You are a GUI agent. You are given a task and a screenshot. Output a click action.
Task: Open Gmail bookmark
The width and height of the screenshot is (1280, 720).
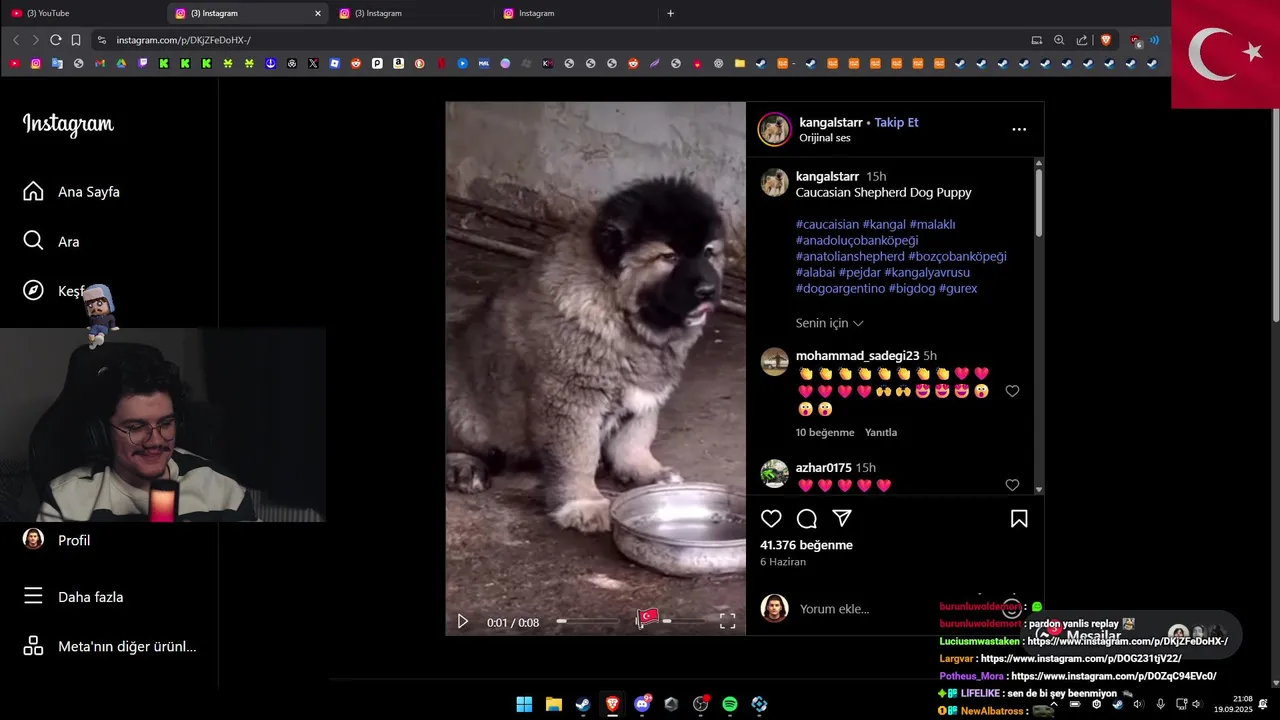click(x=100, y=63)
